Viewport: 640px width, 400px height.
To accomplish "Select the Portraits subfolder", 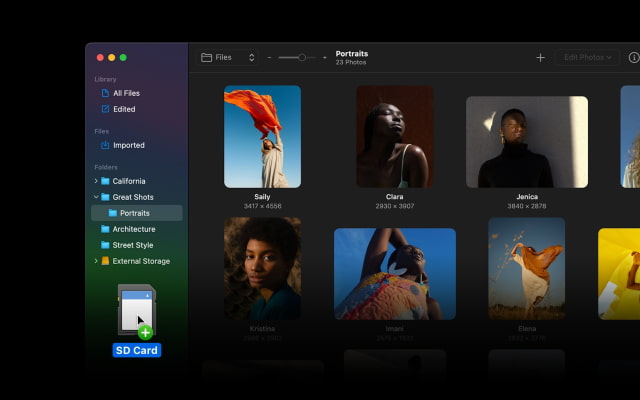I will [x=137, y=213].
